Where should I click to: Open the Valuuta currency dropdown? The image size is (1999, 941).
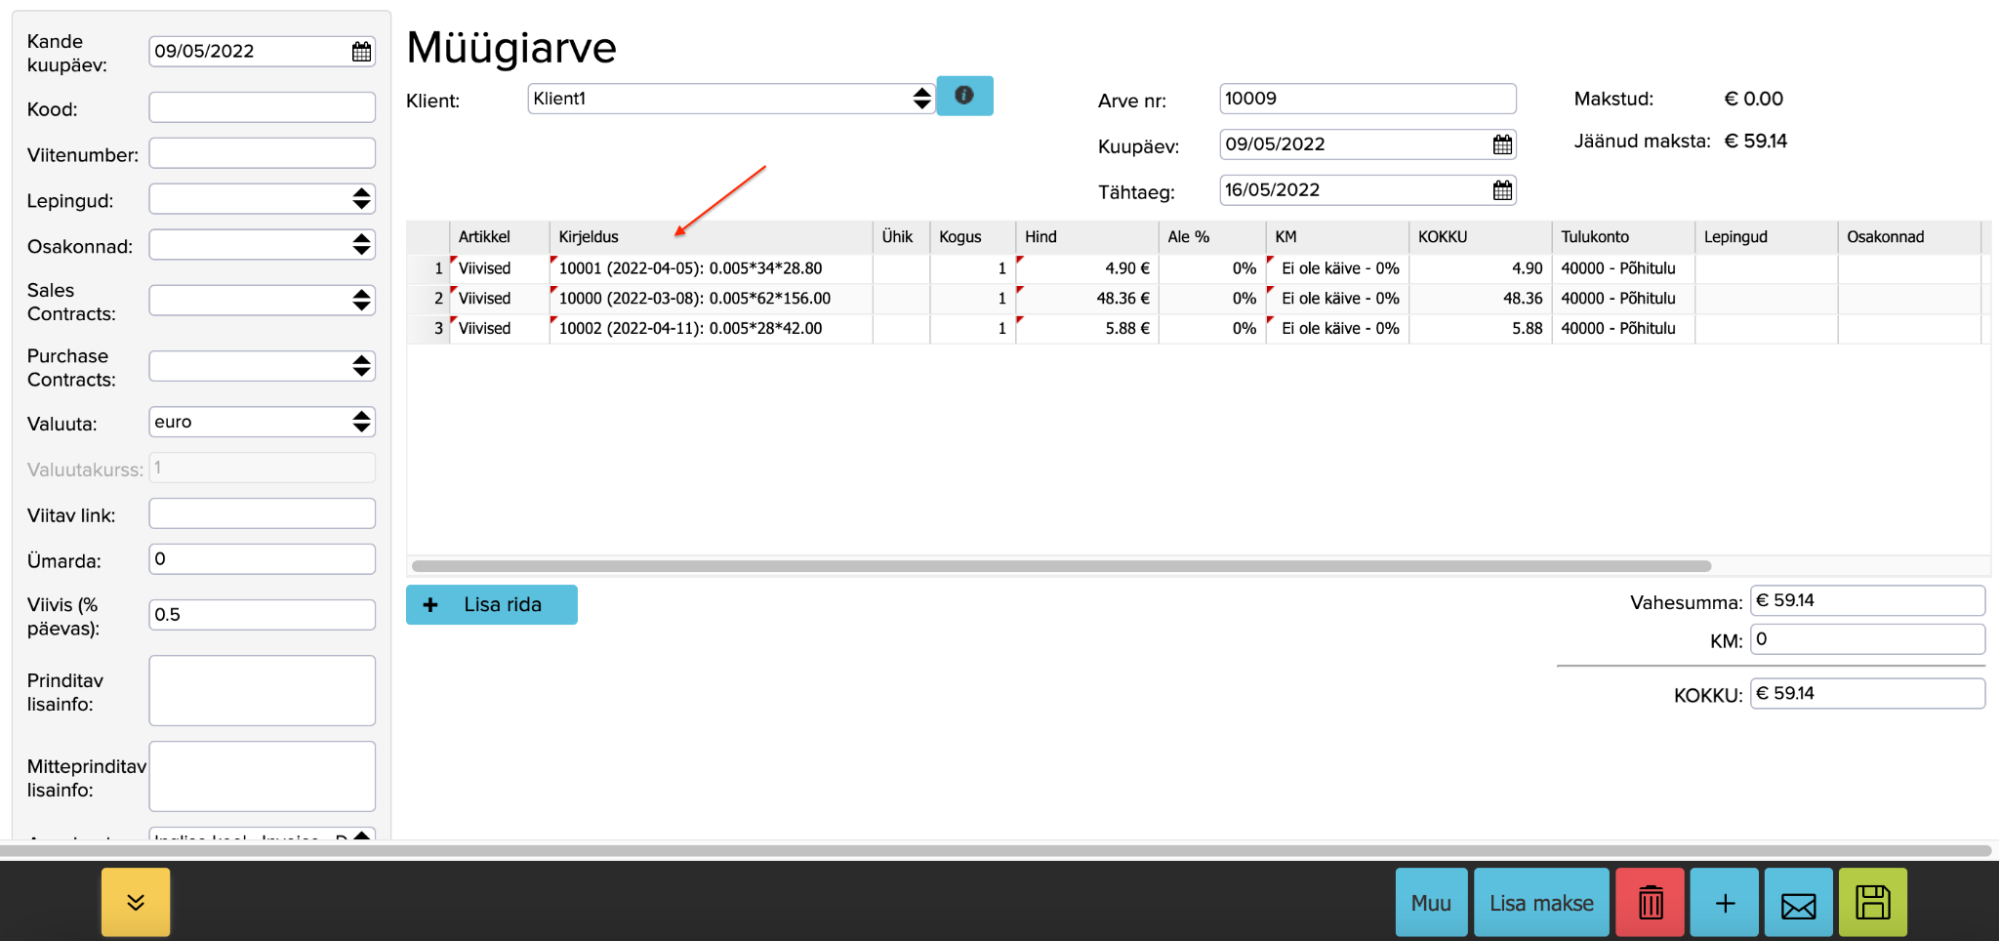(262, 422)
